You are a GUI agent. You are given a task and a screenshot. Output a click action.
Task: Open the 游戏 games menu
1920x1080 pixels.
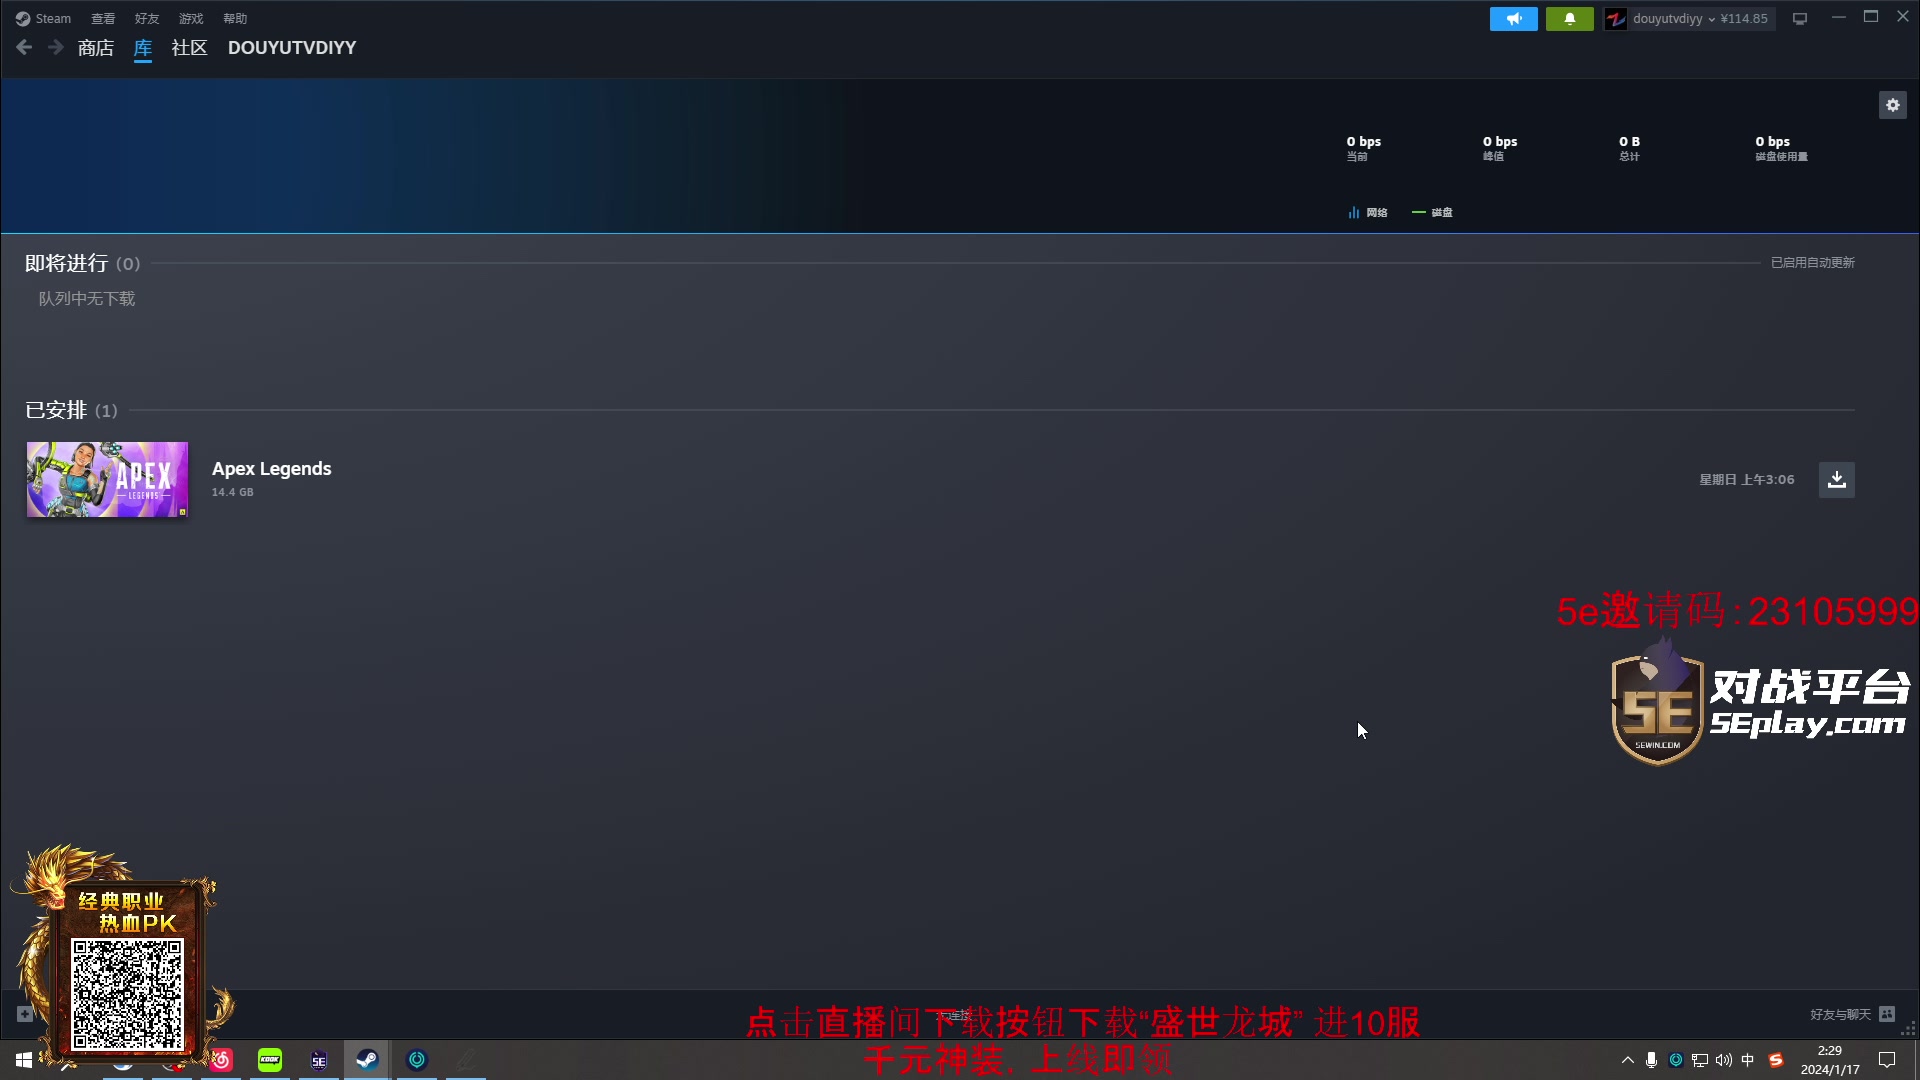click(191, 19)
